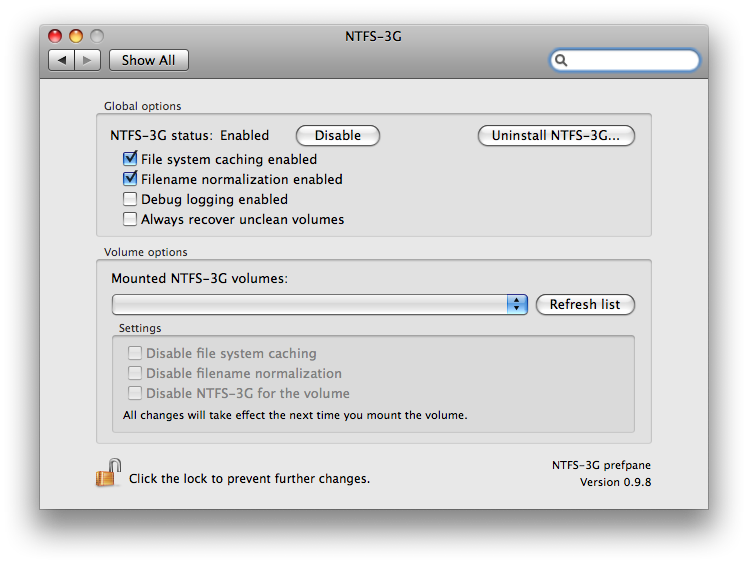Toggle Disable filename normalization checkbox

(x=135, y=373)
